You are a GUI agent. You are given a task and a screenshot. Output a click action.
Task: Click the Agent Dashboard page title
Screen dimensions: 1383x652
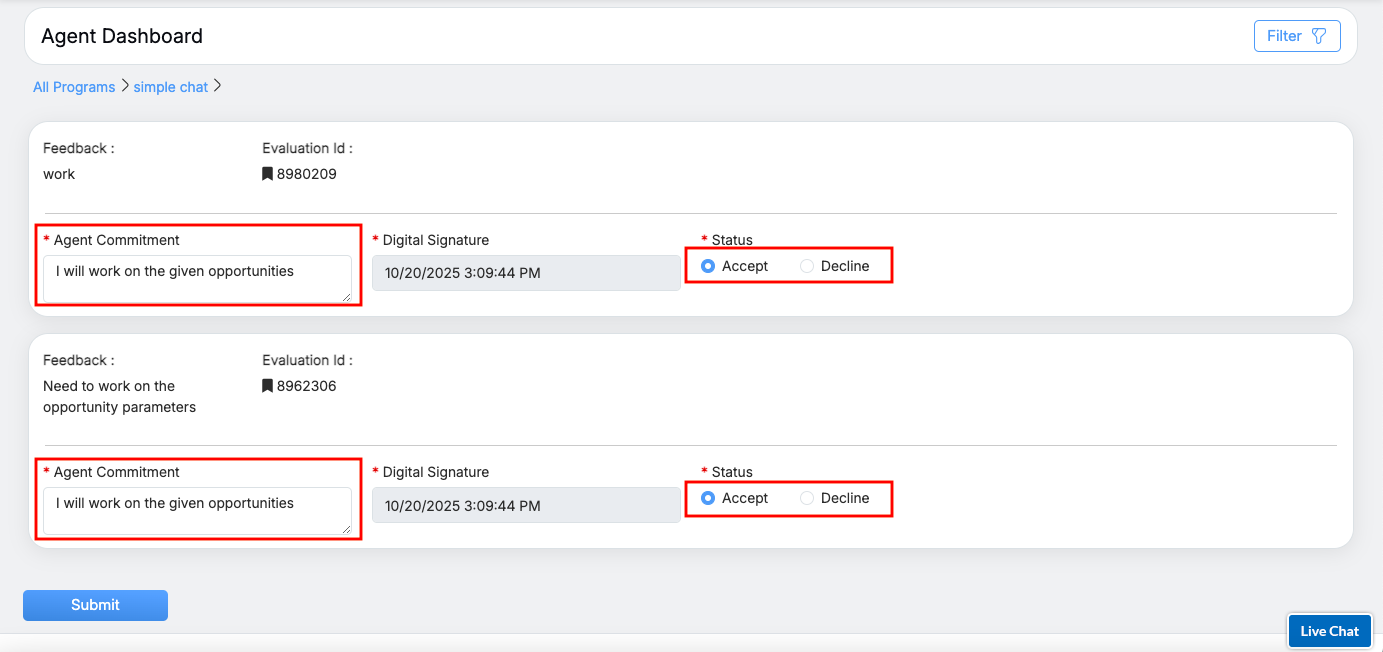(x=122, y=36)
